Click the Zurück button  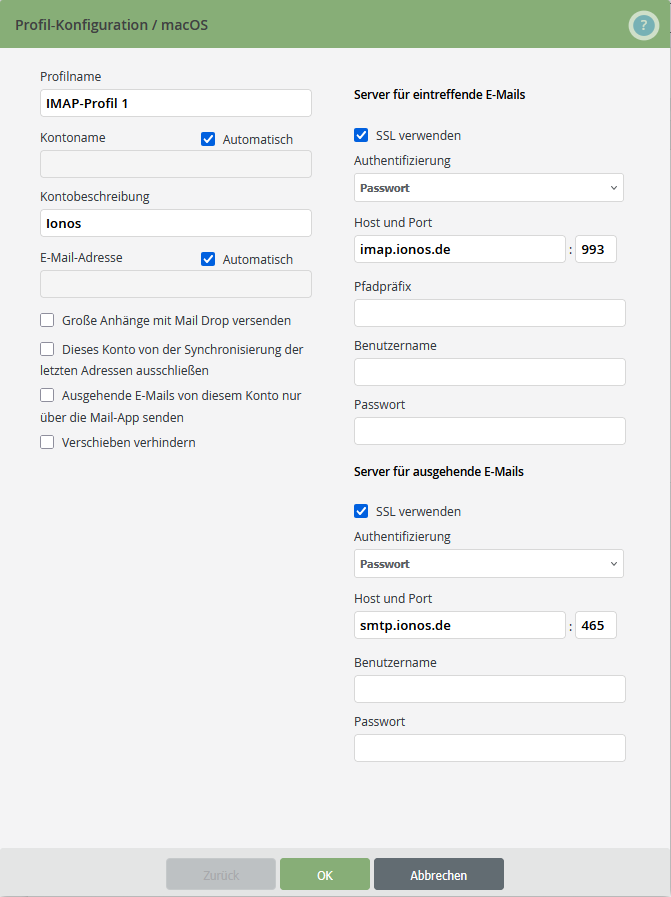click(x=220, y=873)
